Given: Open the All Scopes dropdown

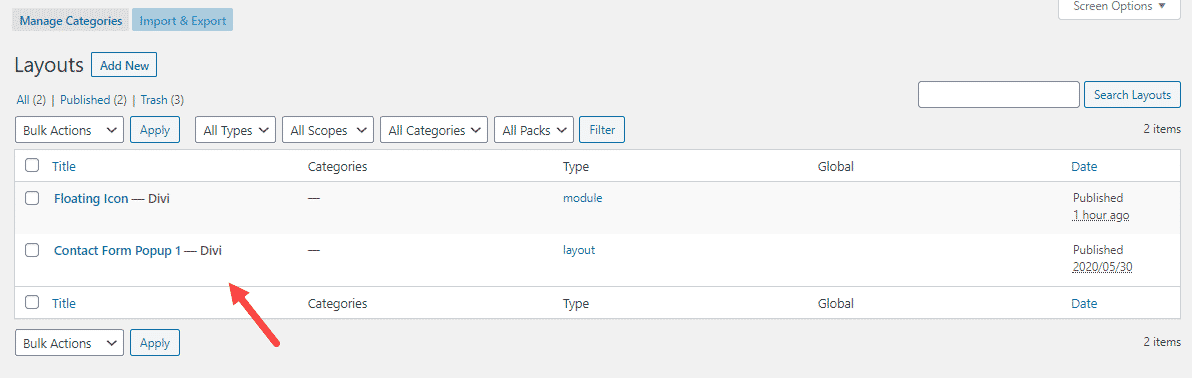Looking at the screenshot, I should pos(328,130).
